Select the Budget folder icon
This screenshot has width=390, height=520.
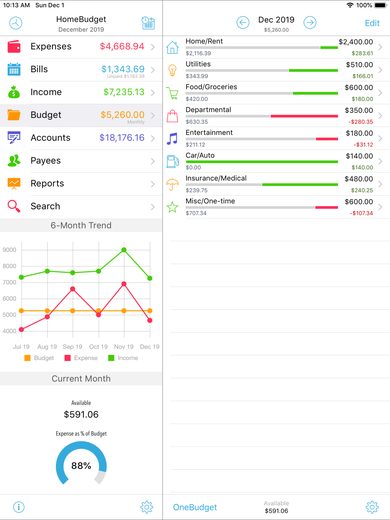click(14, 115)
